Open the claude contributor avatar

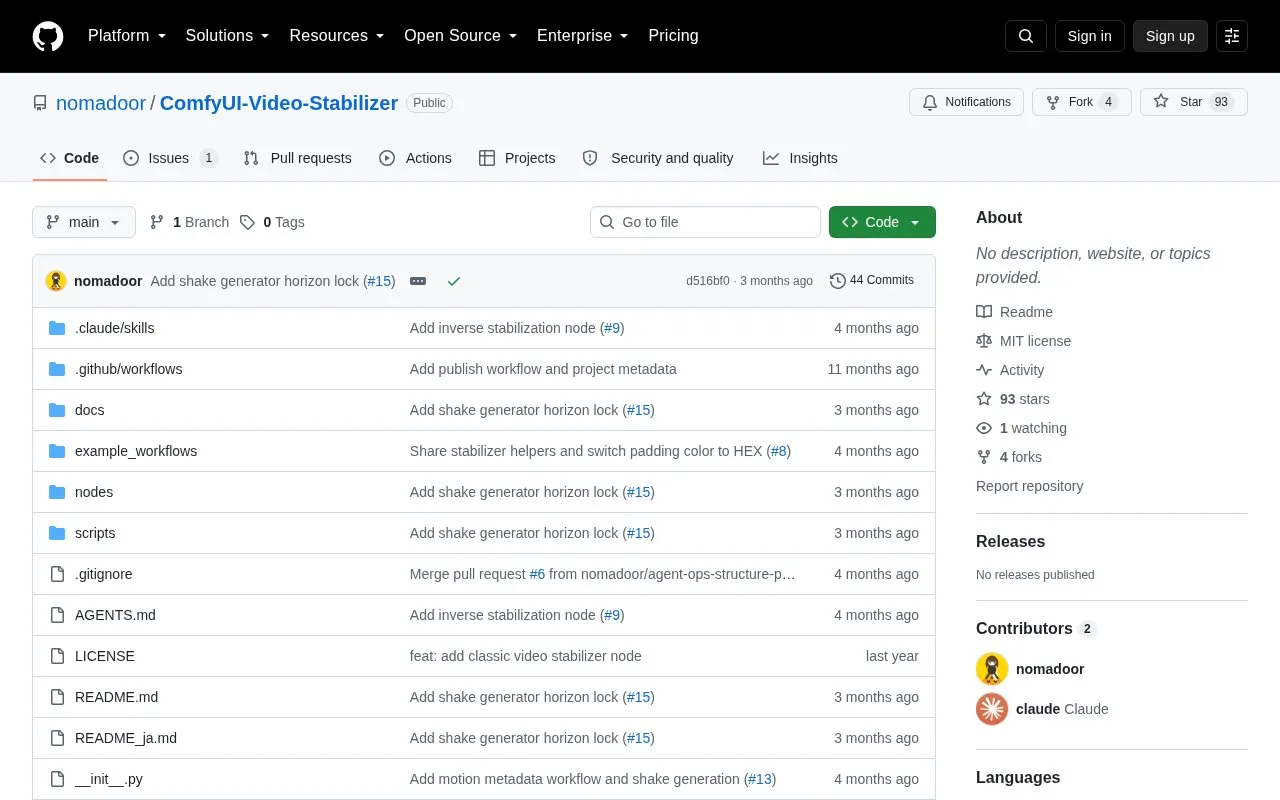[x=992, y=709]
